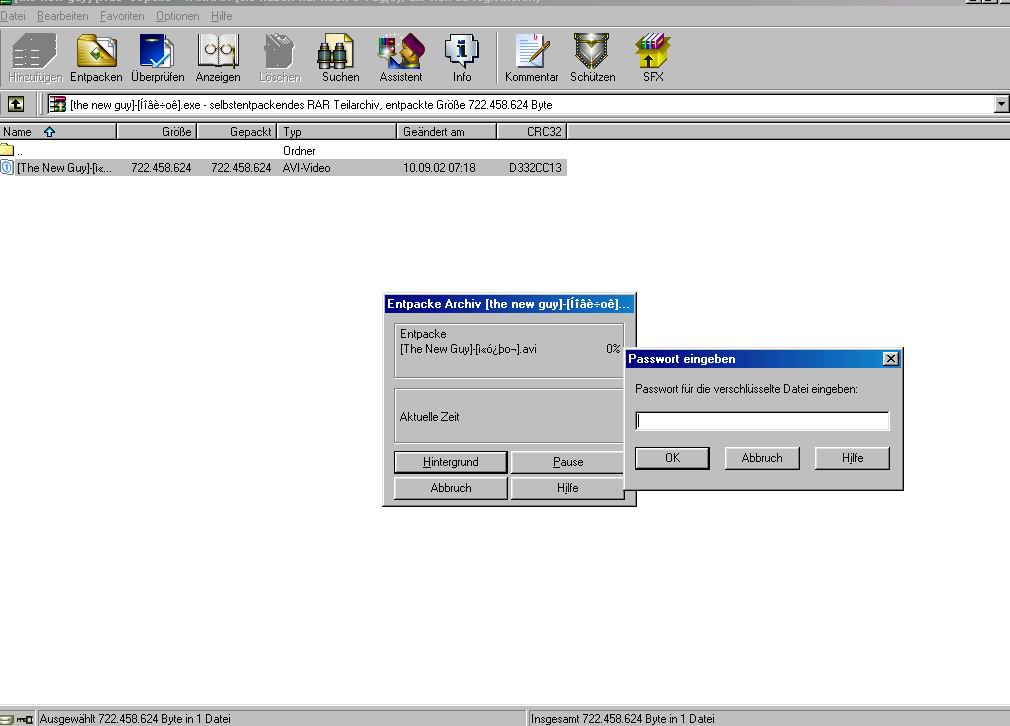Focus the password input field
The width and height of the screenshot is (1010, 726).
tap(762, 421)
